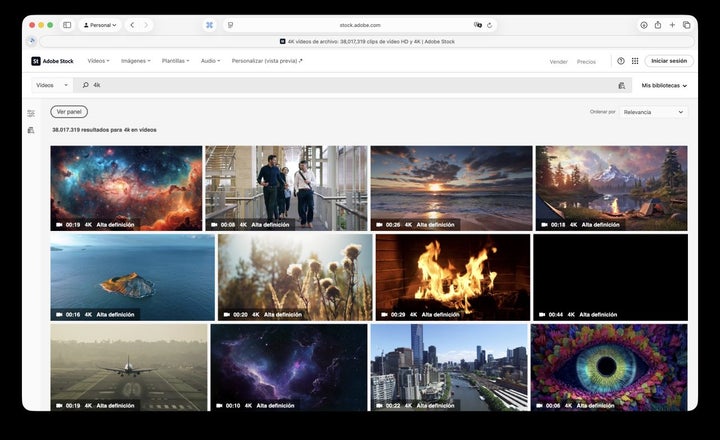
Task: Expand the Mis bibliotecas dropdown
Action: point(664,86)
